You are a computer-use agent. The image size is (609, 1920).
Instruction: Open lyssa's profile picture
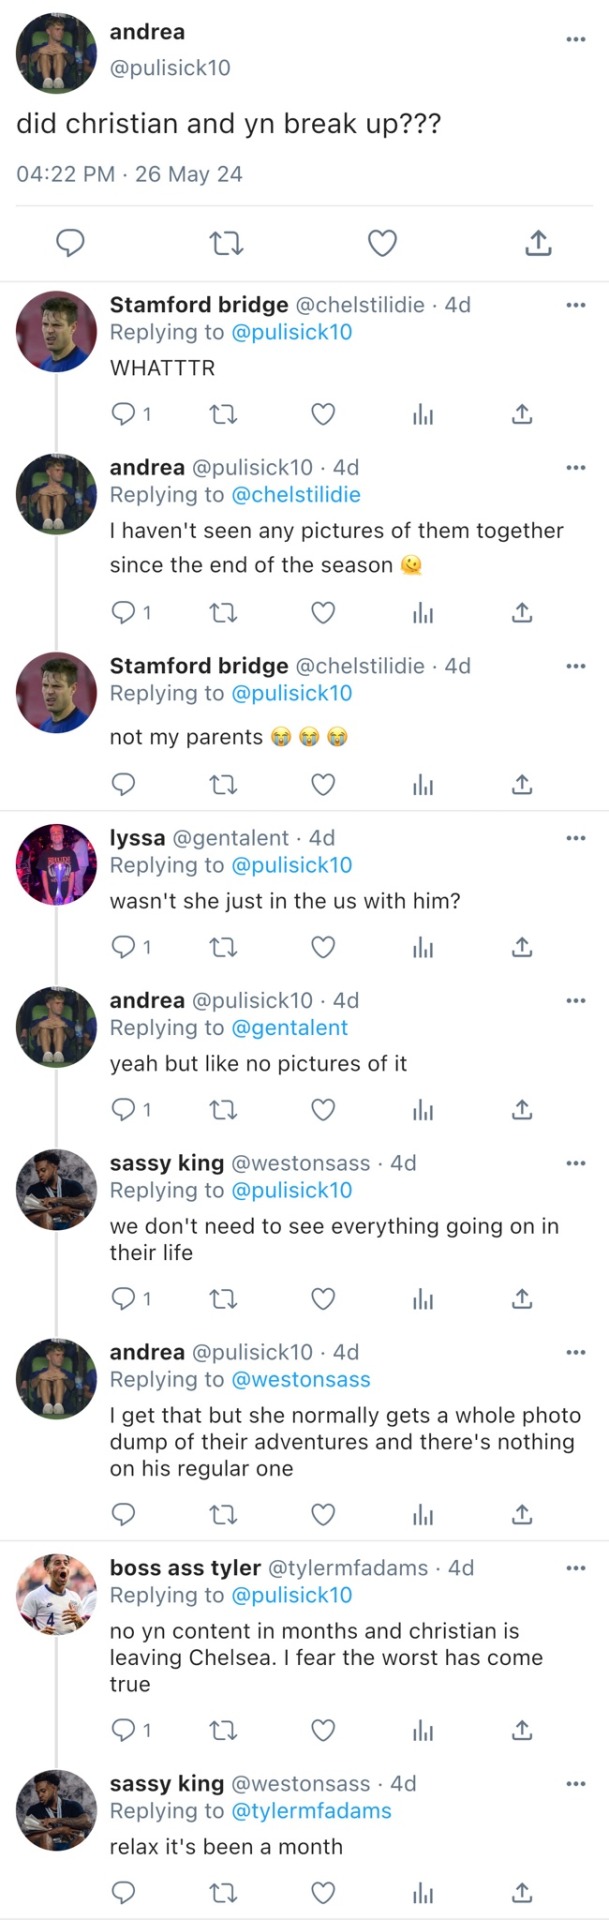click(56, 864)
